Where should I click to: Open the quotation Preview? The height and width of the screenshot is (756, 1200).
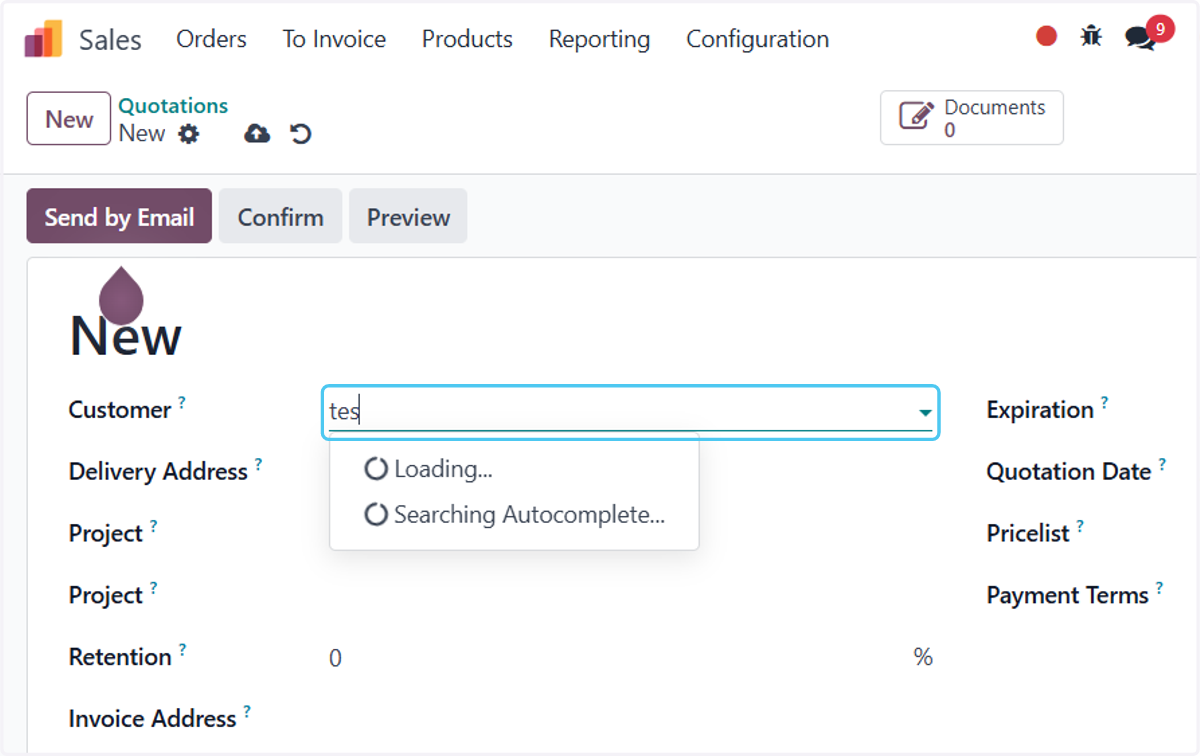408,216
